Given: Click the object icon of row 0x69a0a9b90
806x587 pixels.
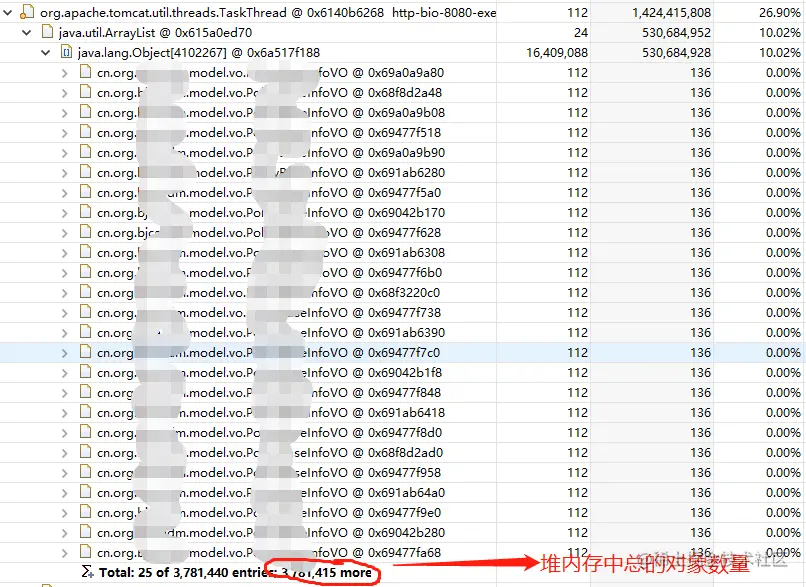Looking at the screenshot, I should pos(85,152).
